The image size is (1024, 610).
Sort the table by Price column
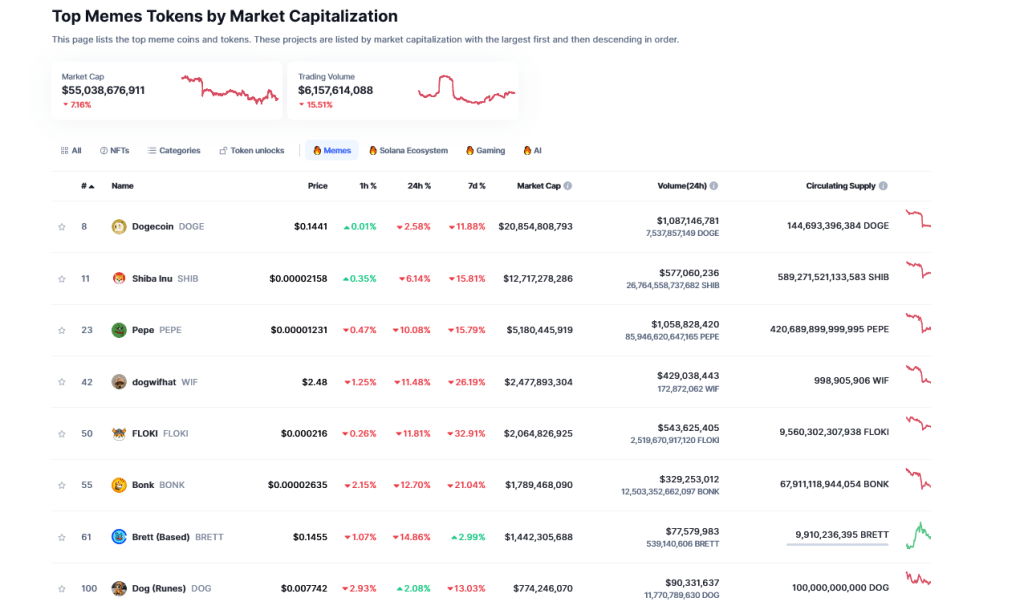coord(318,185)
